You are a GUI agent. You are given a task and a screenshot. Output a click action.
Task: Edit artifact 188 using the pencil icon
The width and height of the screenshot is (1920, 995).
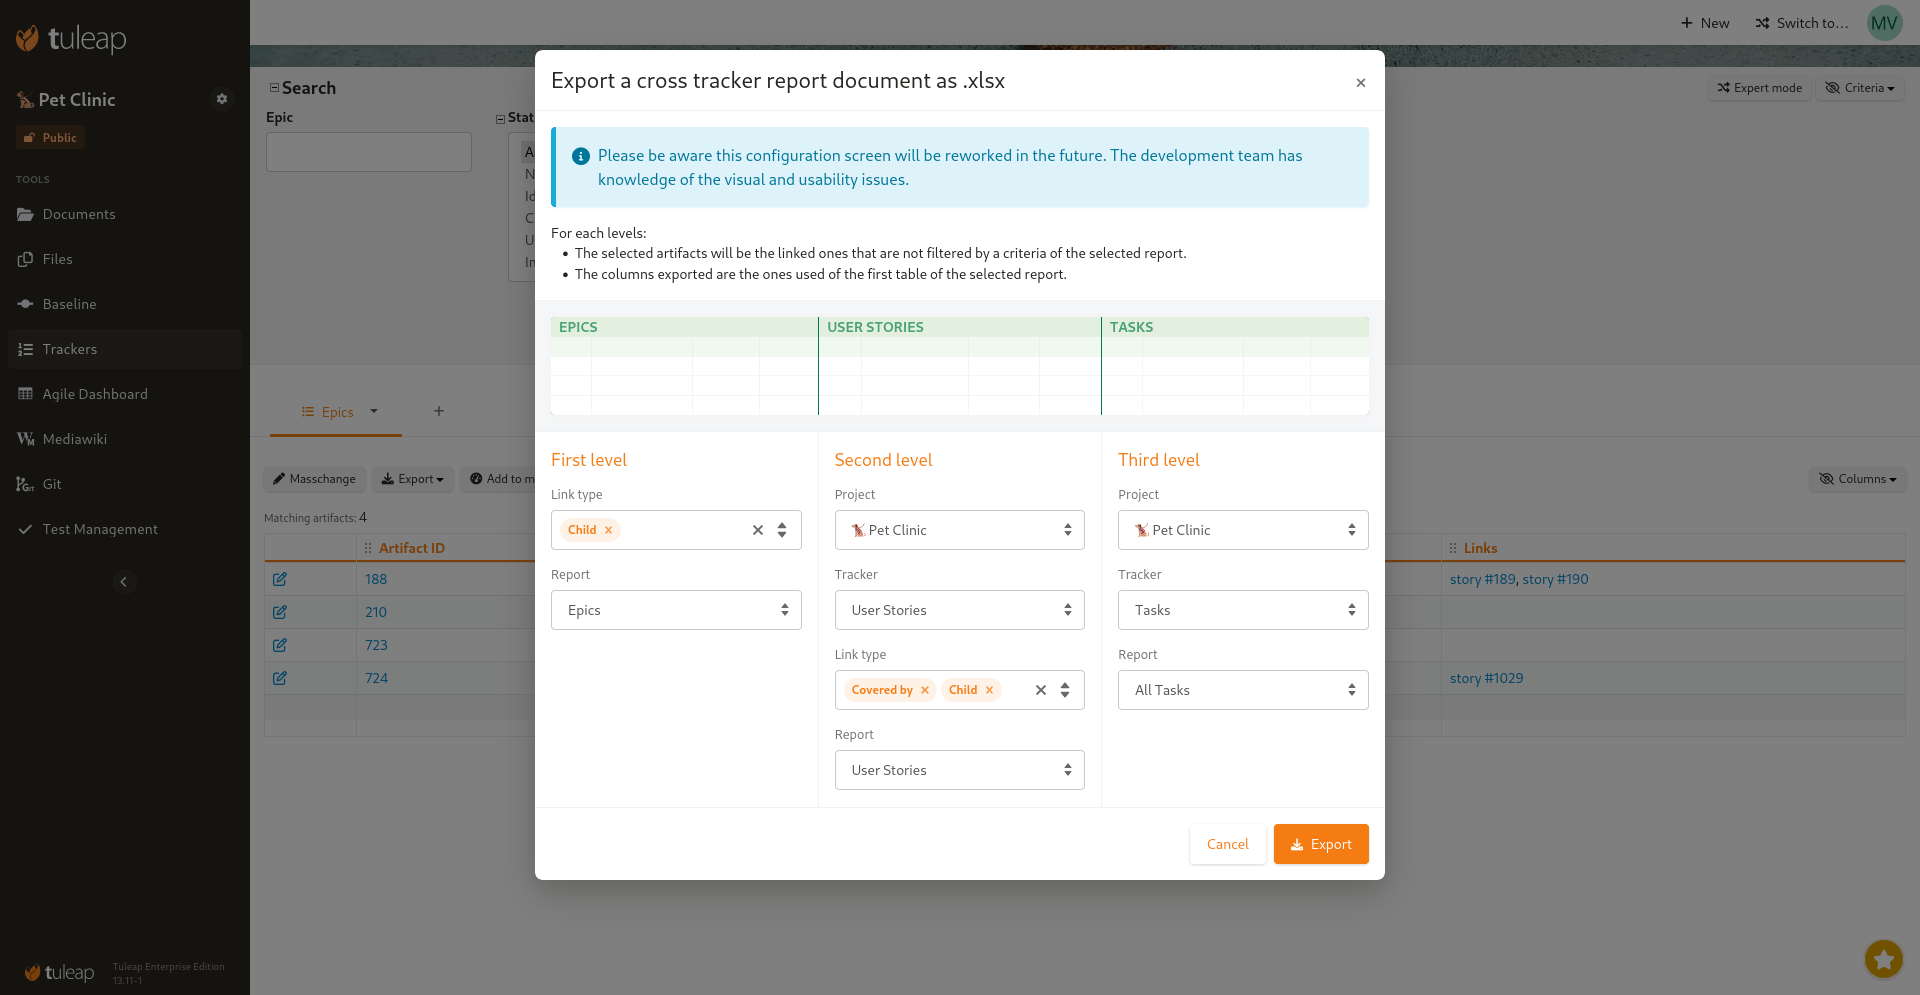pyautogui.click(x=280, y=579)
